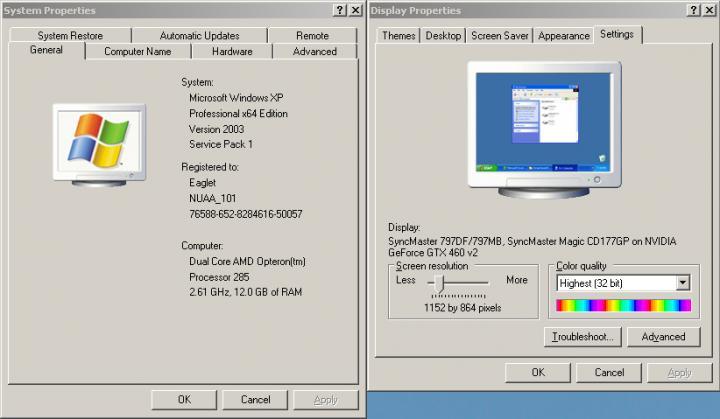Select the Computer Name tab
The width and height of the screenshot is (720, 419).
pos(137,51)
